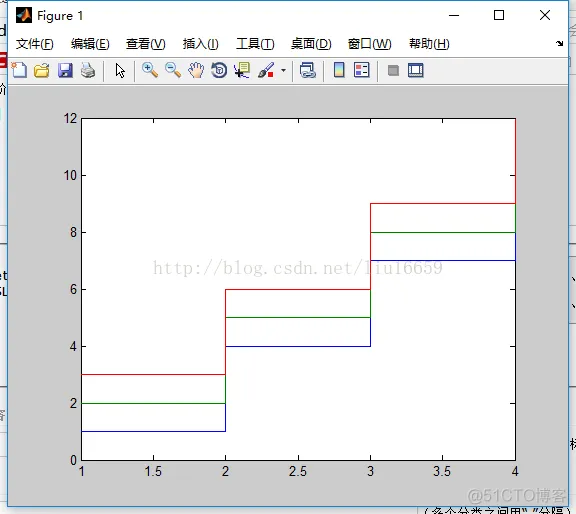The width and height of the screenshot is (576, 514).
Task: Click the MATLAB logo in title bar
Action: point(24,15)
